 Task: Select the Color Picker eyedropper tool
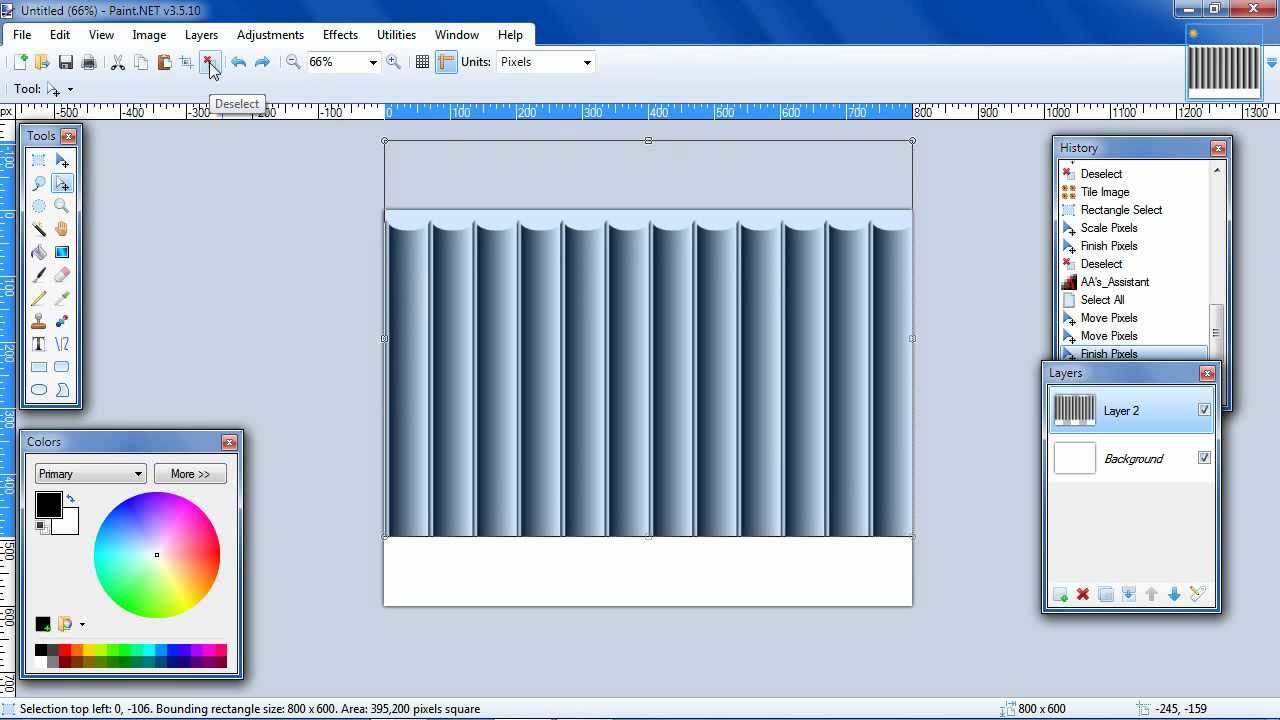[x=62, y=298]
